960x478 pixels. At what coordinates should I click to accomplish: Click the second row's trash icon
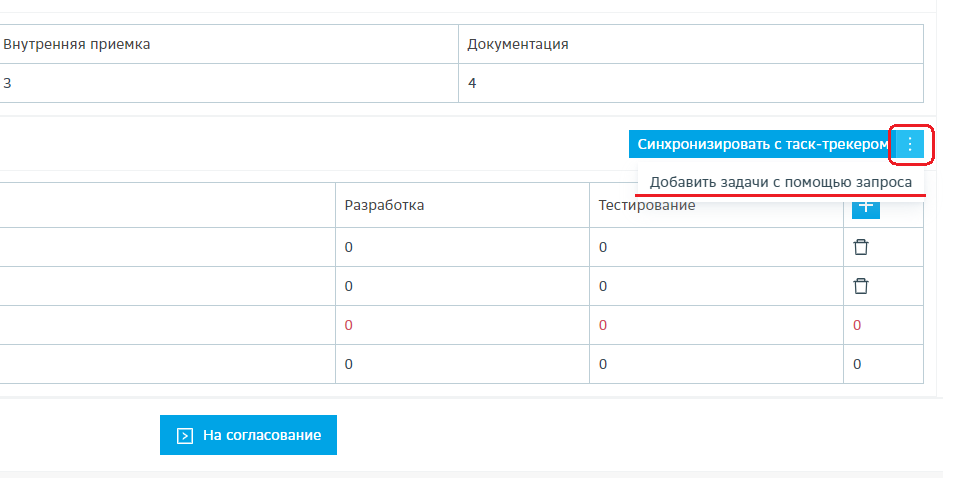pos(861,286)
